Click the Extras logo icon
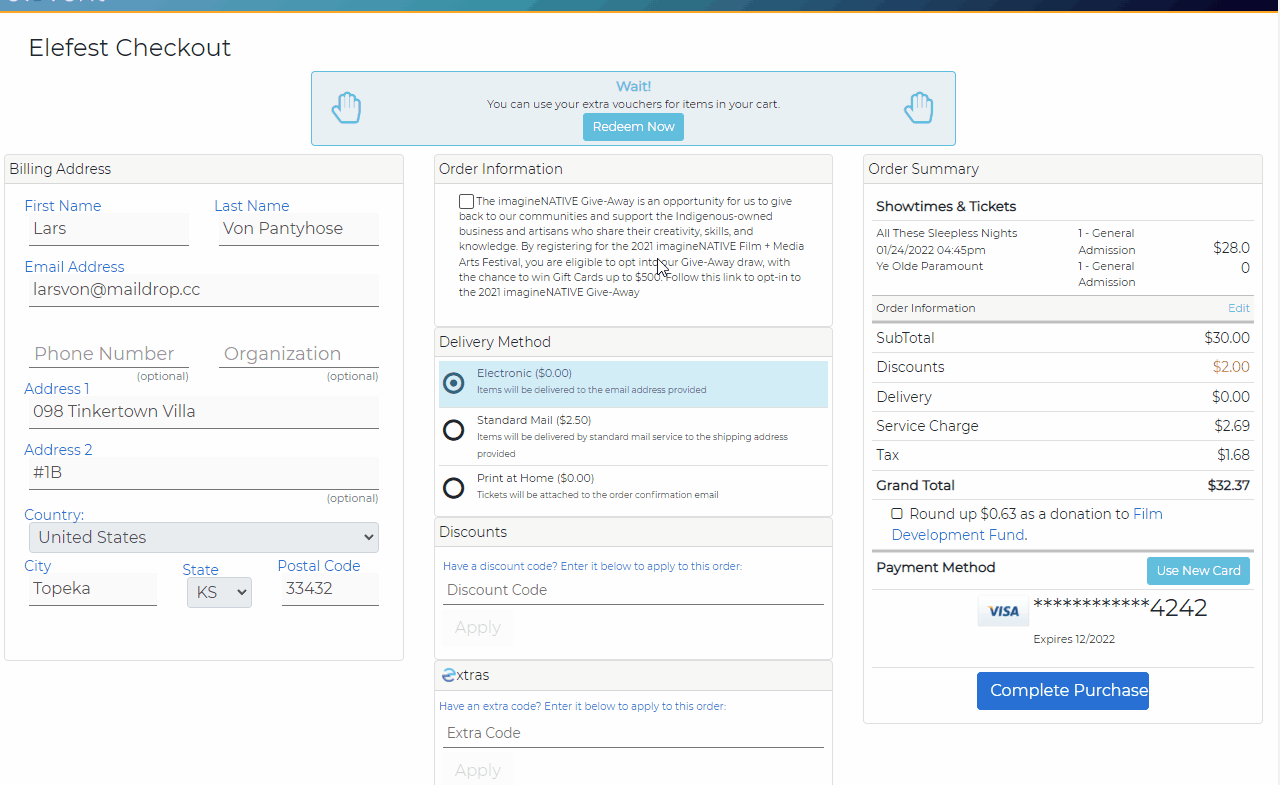1280x785 pixels. click(x=449, y=675)
